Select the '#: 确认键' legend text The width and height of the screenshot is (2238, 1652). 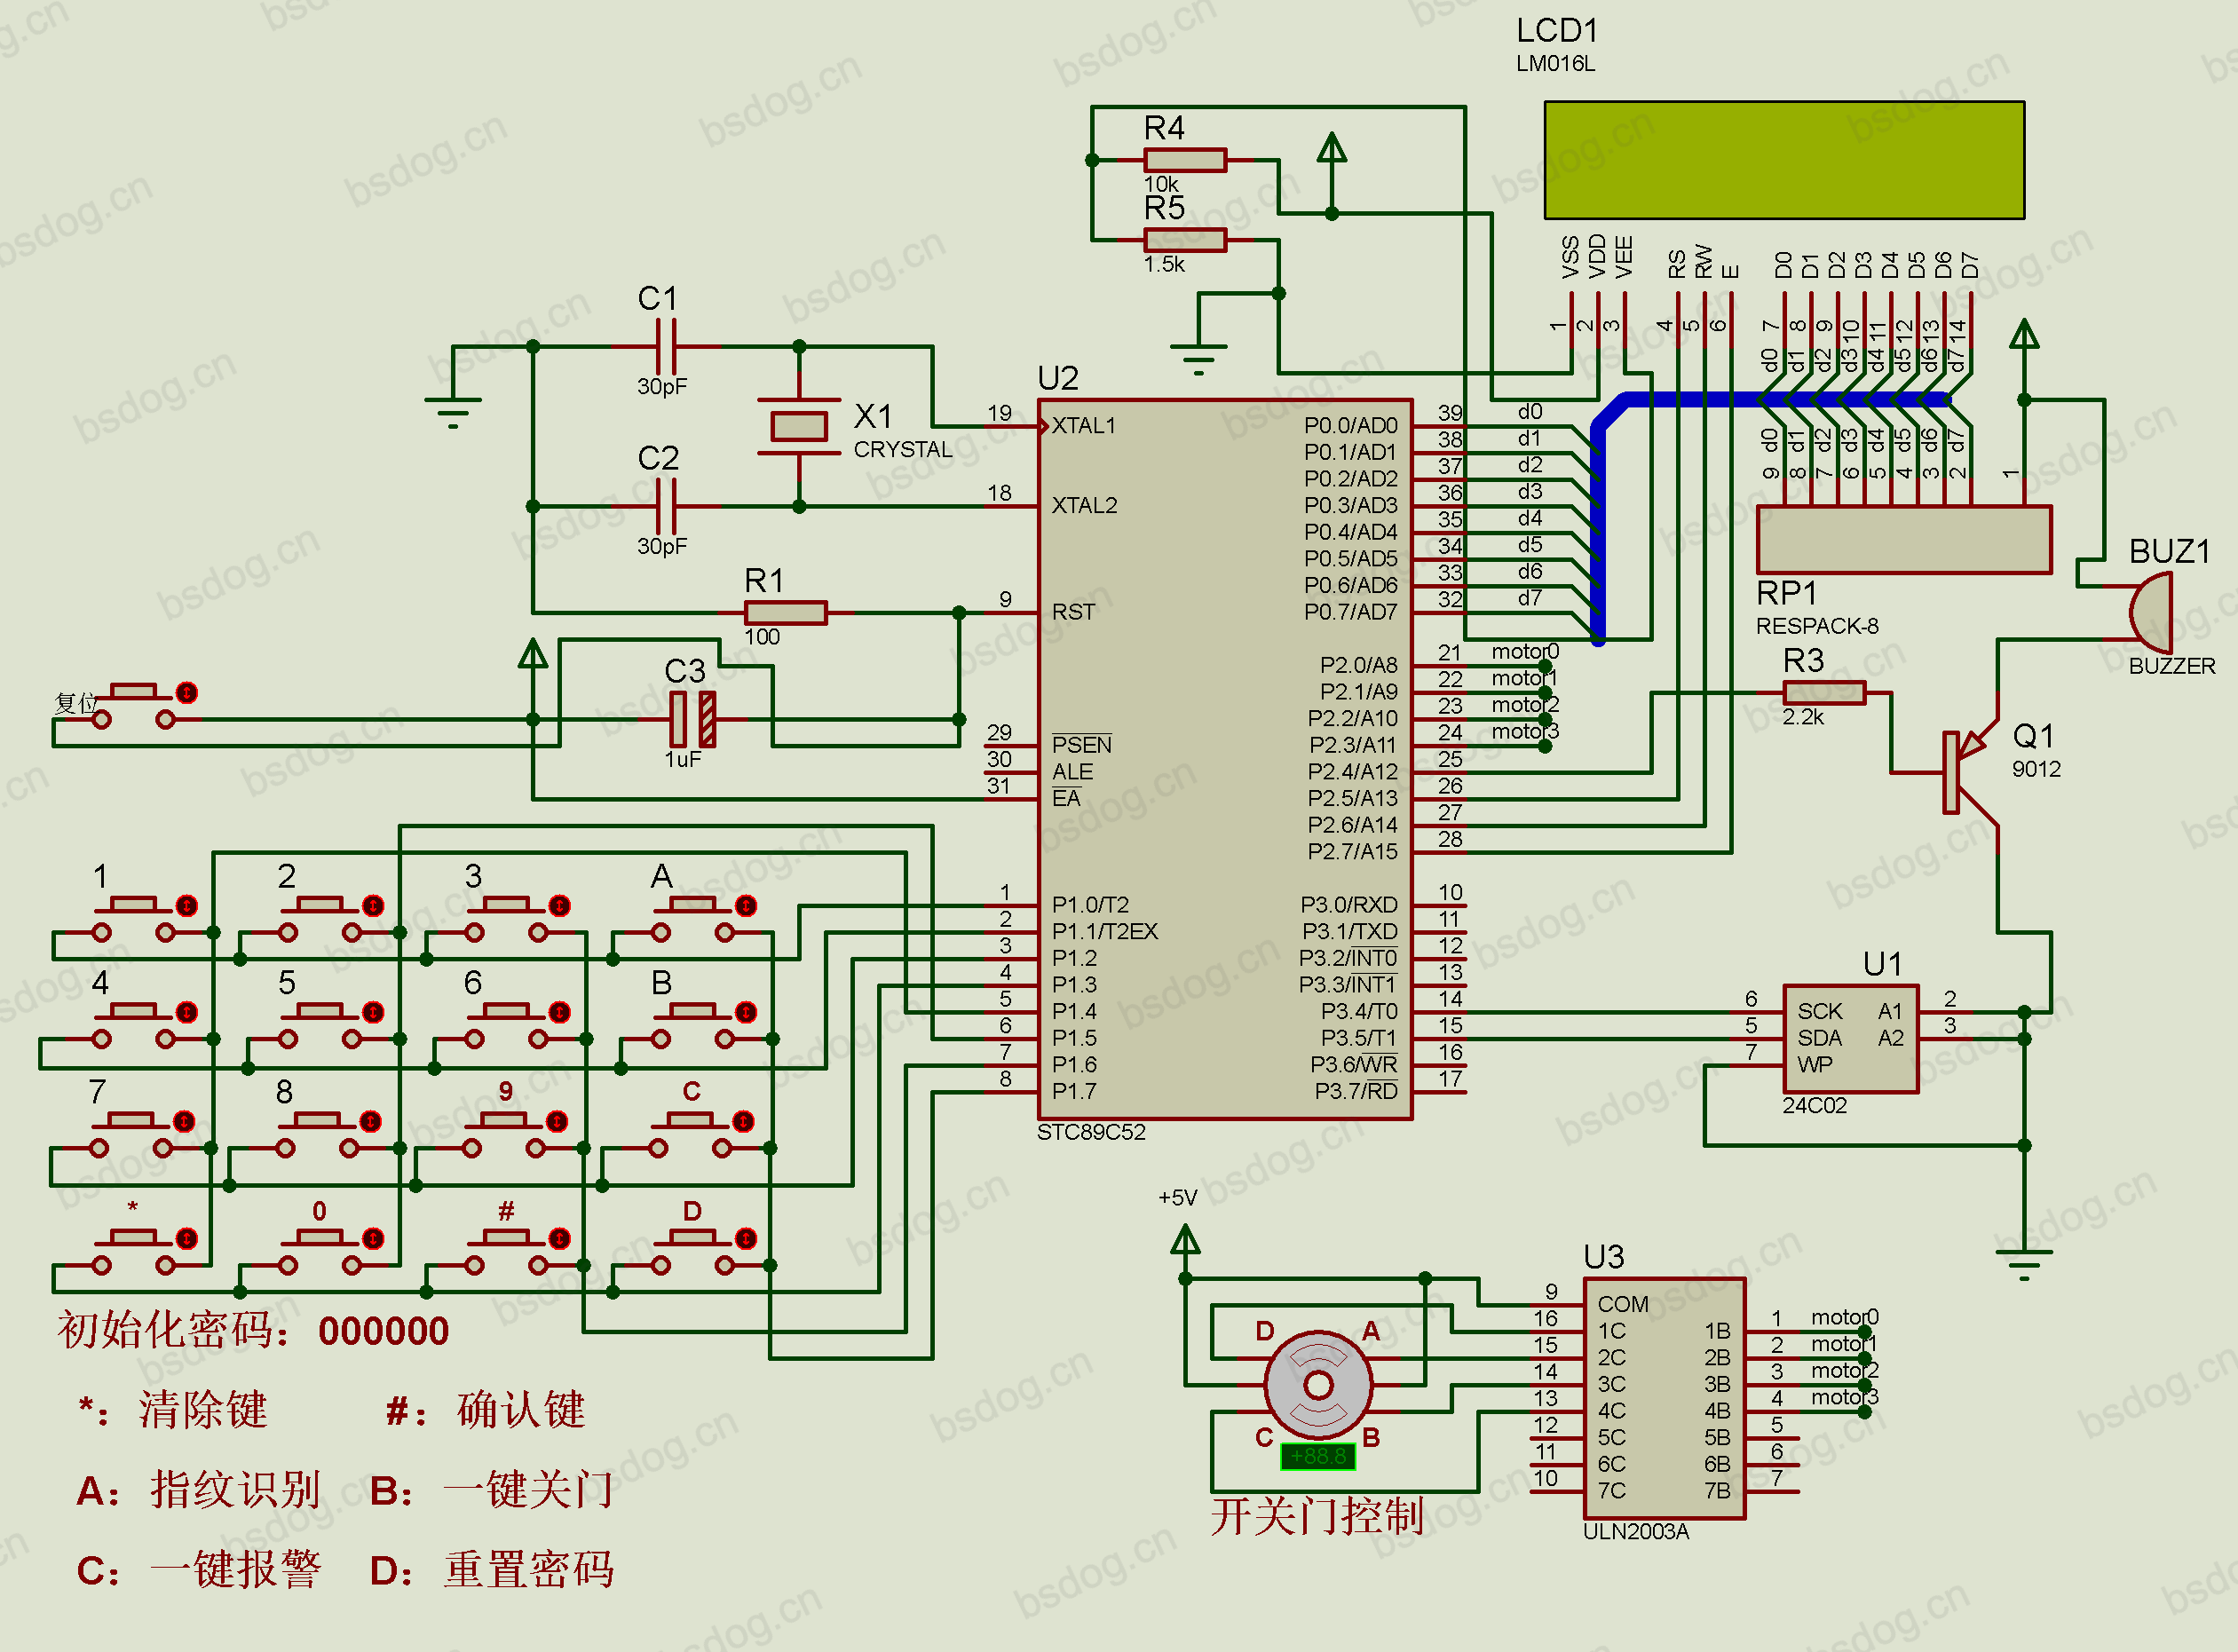486,1411
